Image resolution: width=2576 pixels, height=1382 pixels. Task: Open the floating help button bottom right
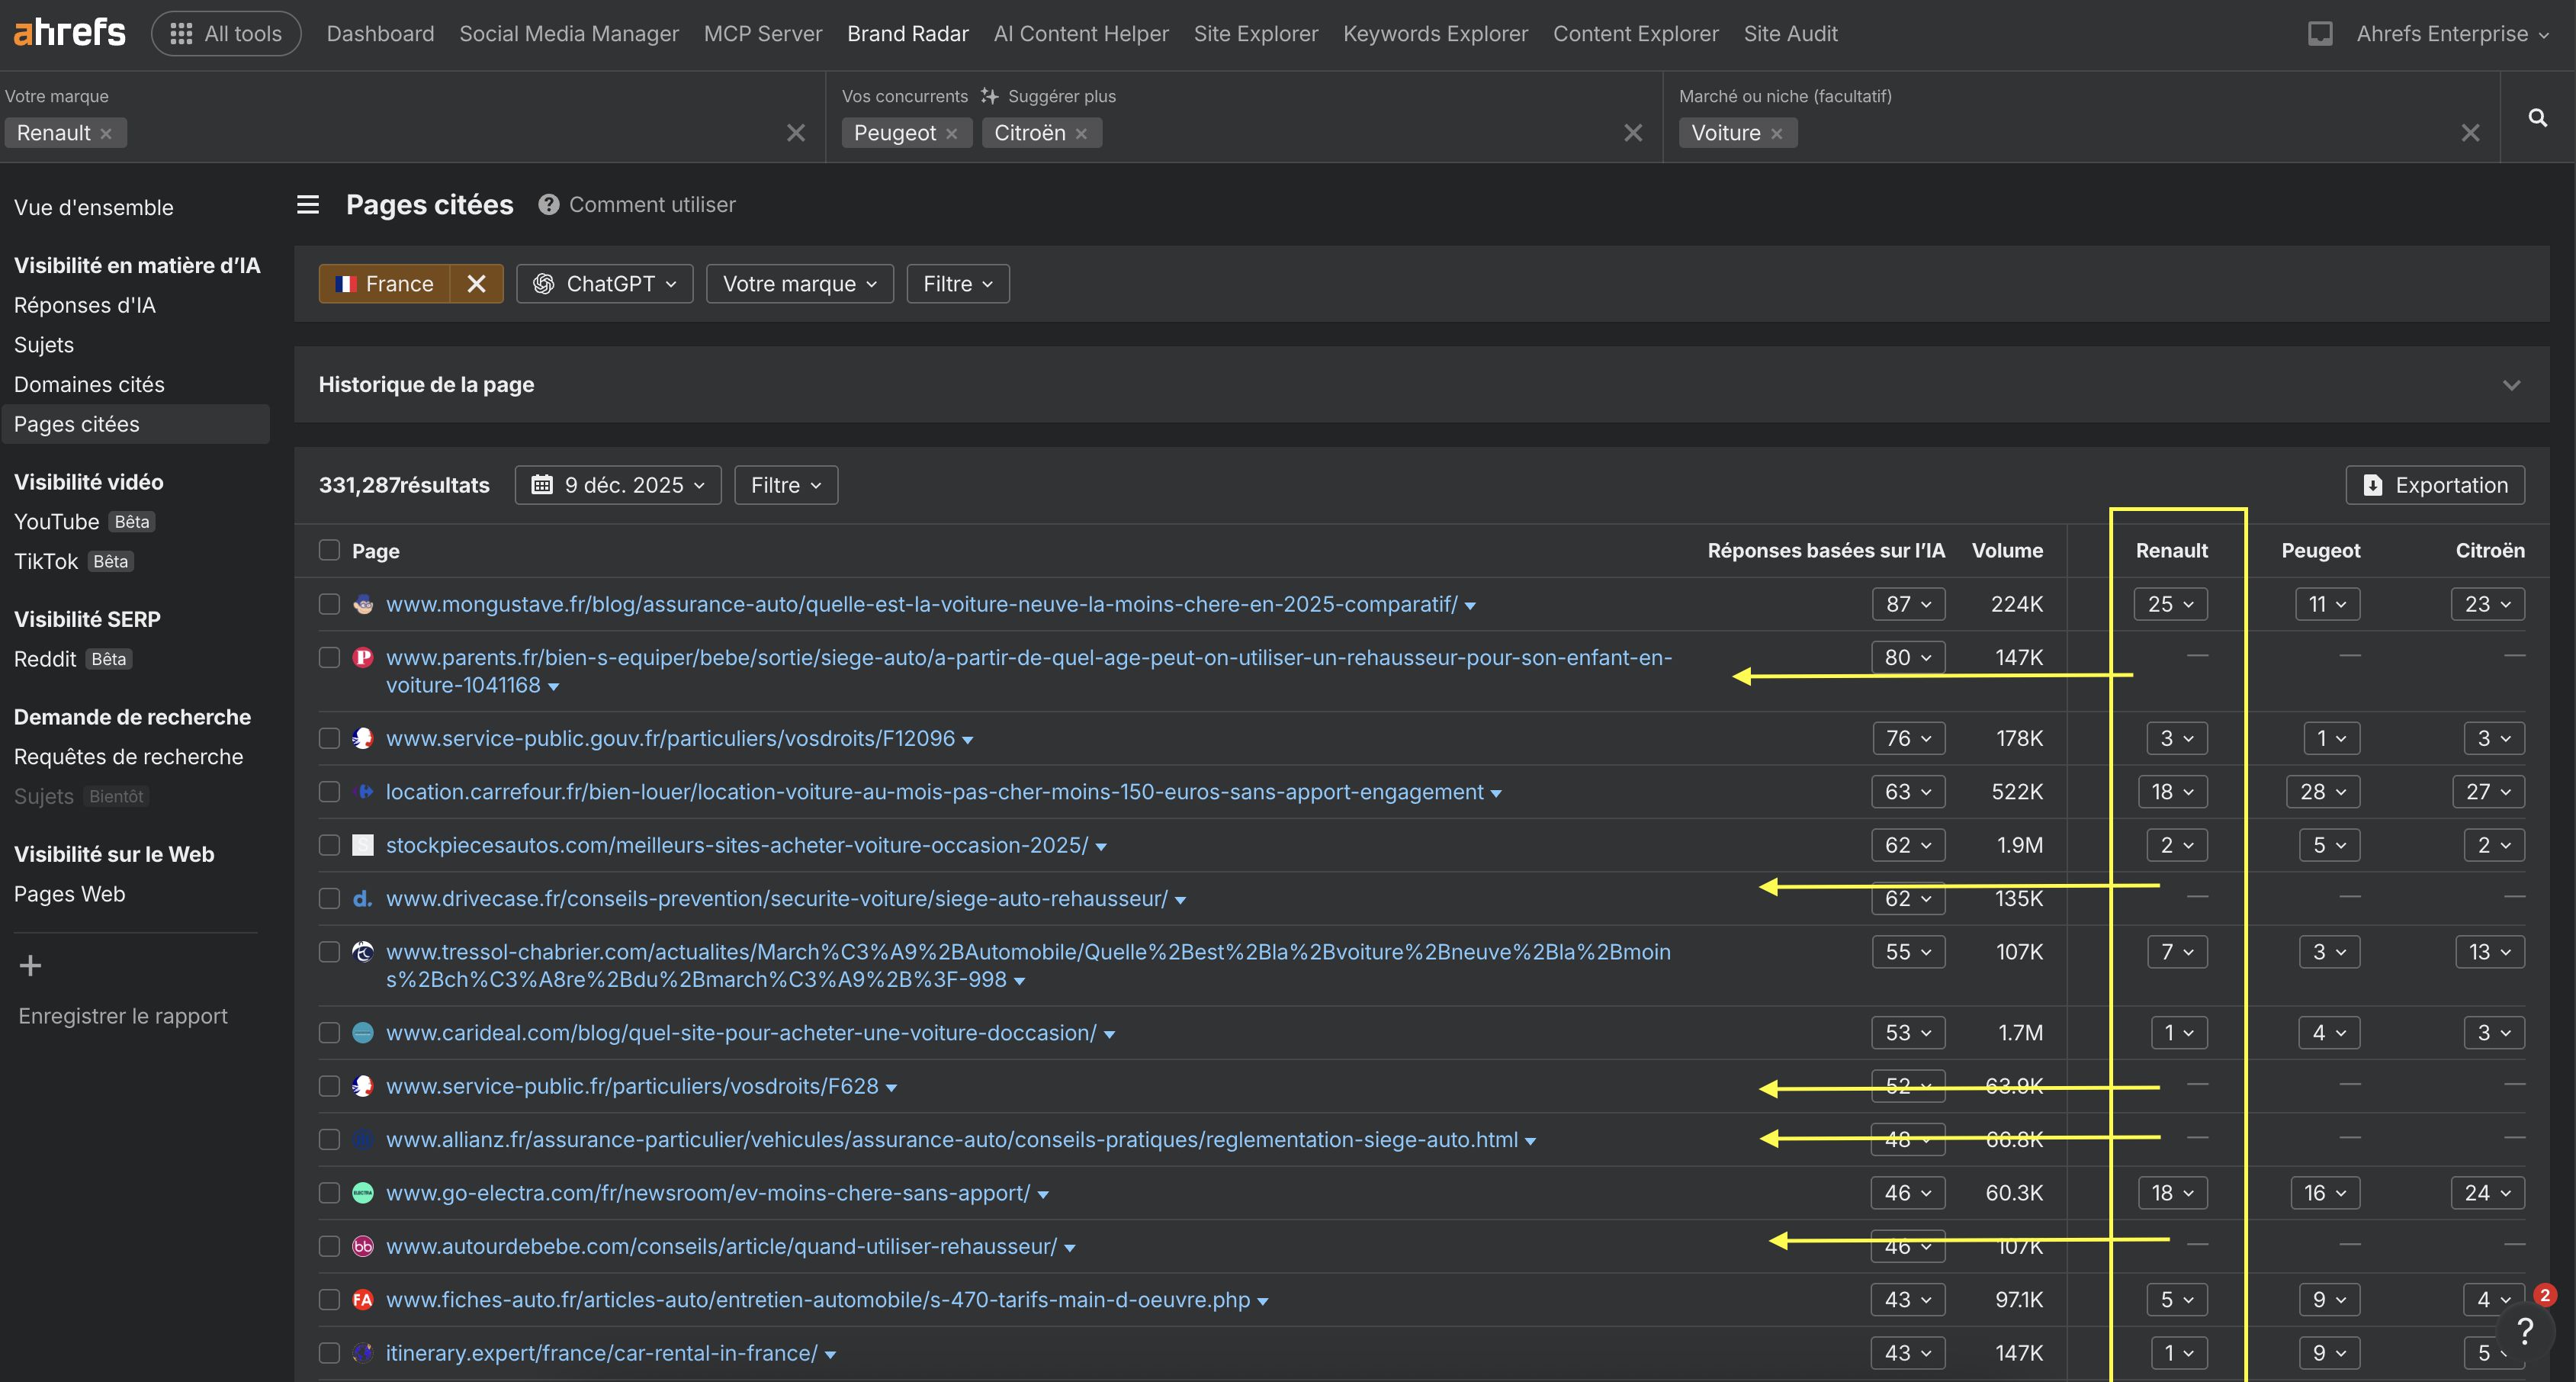[2525, 1331]
